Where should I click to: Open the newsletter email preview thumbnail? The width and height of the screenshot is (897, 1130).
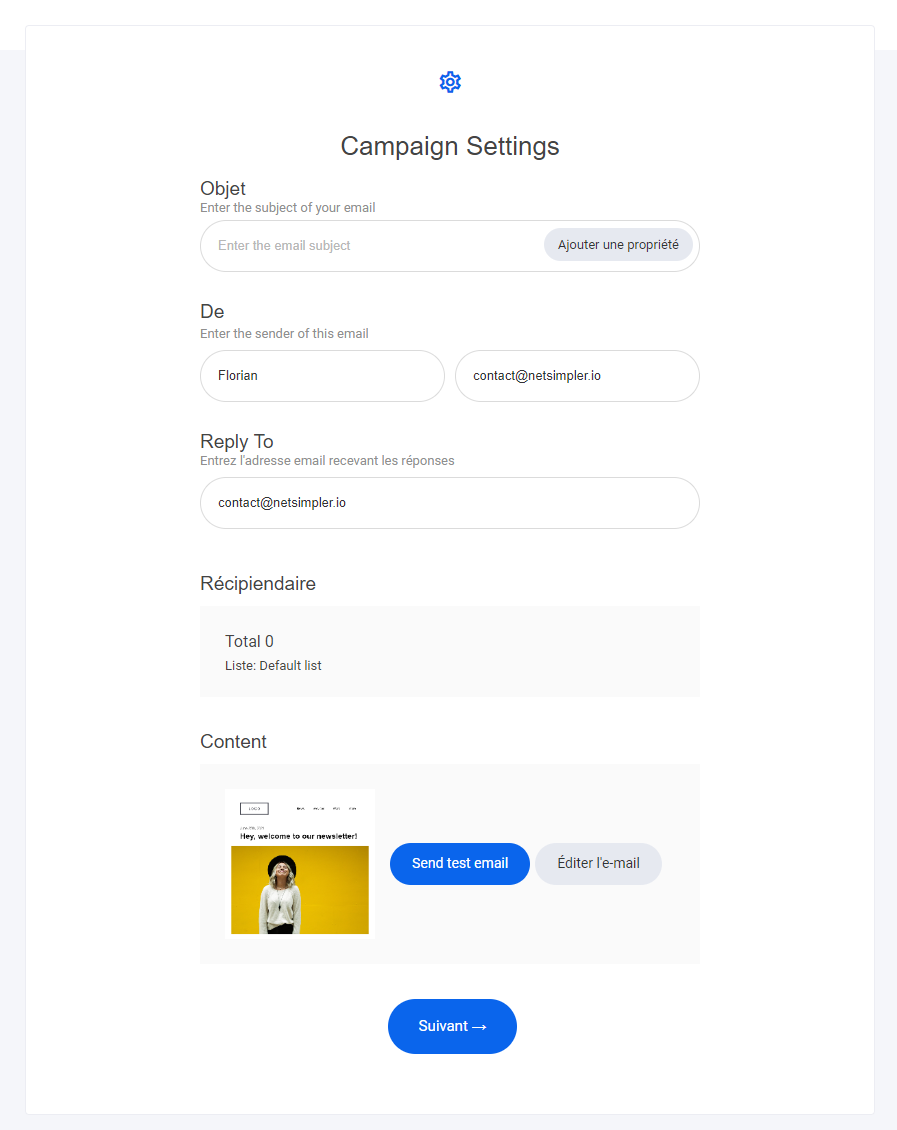[x=300, y=863]
